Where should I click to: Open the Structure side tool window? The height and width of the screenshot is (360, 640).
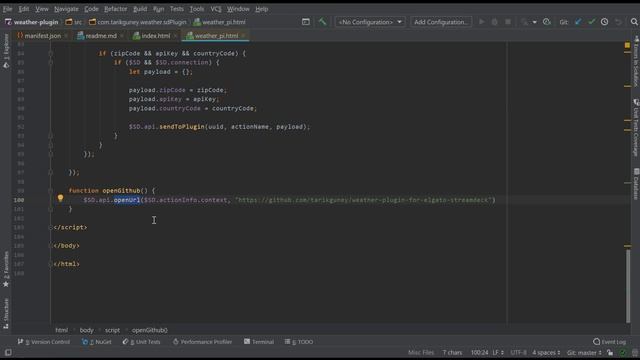(x=6, y=313)
